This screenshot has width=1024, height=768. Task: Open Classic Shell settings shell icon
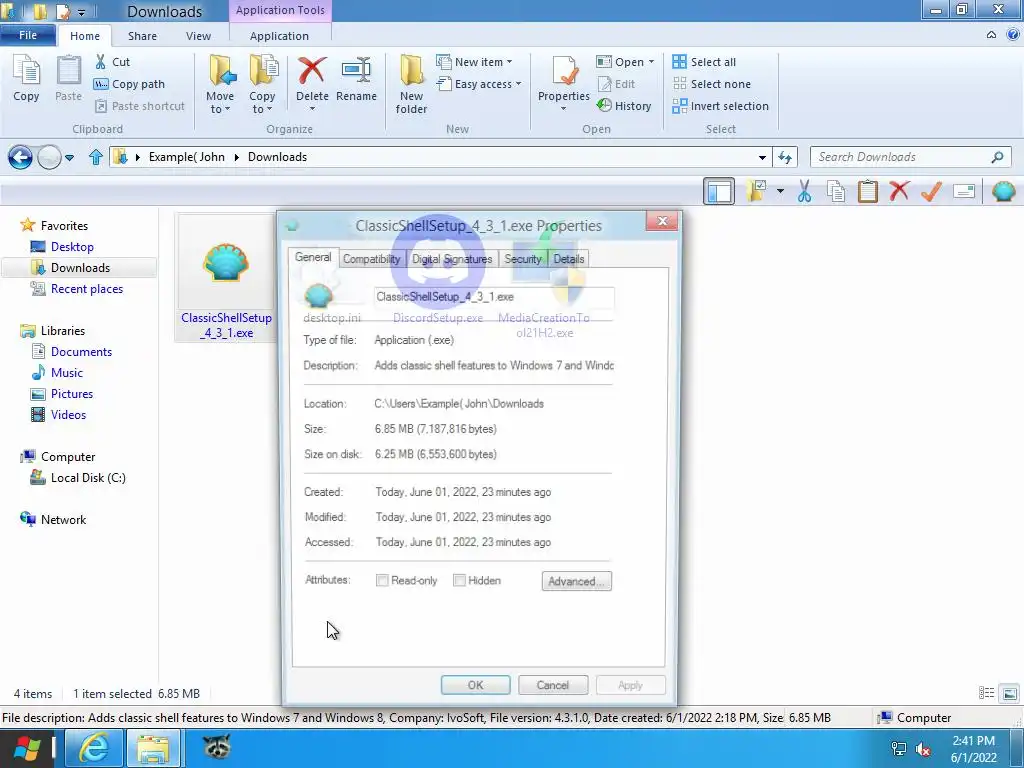click(1003, 191)
